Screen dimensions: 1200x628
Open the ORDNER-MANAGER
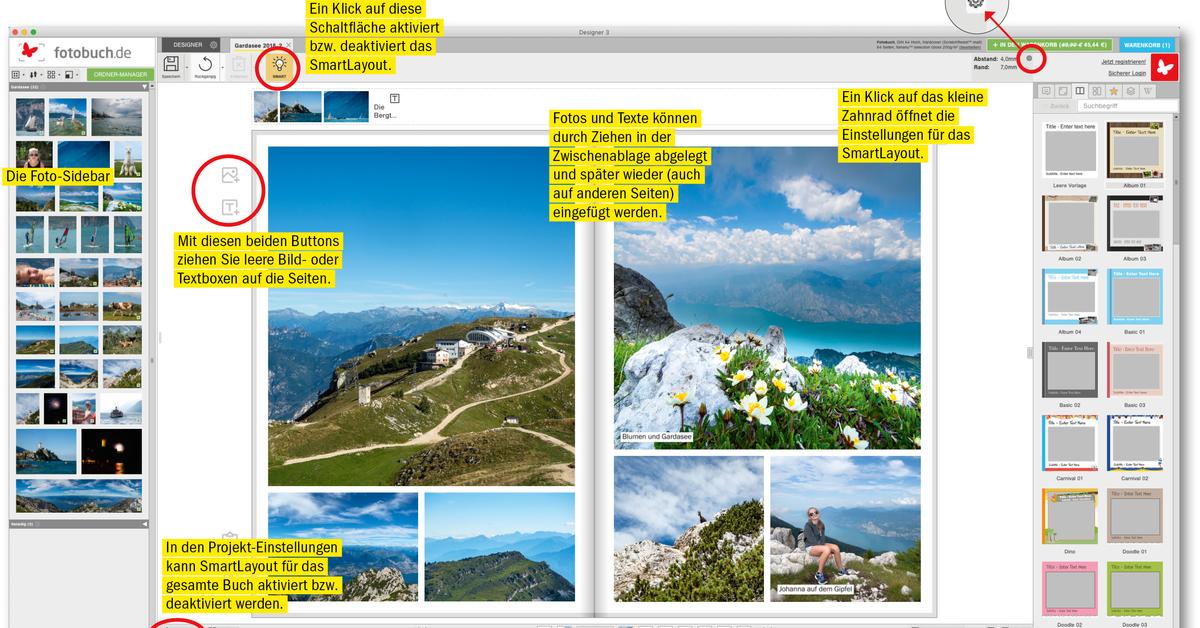118,75
